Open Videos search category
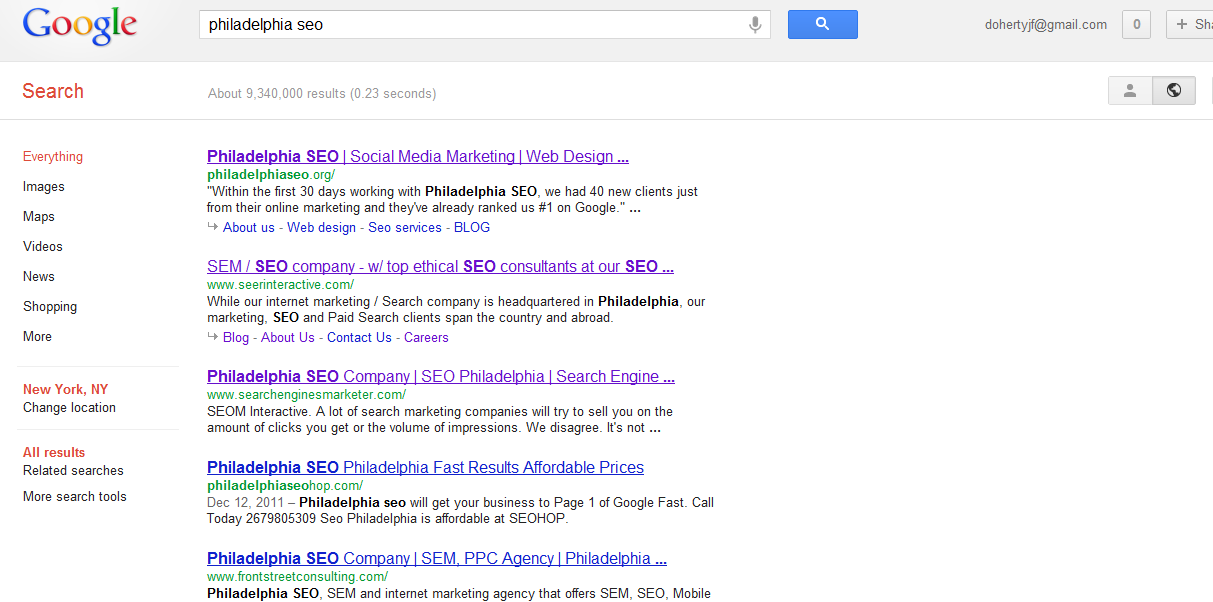 (43, 247)
